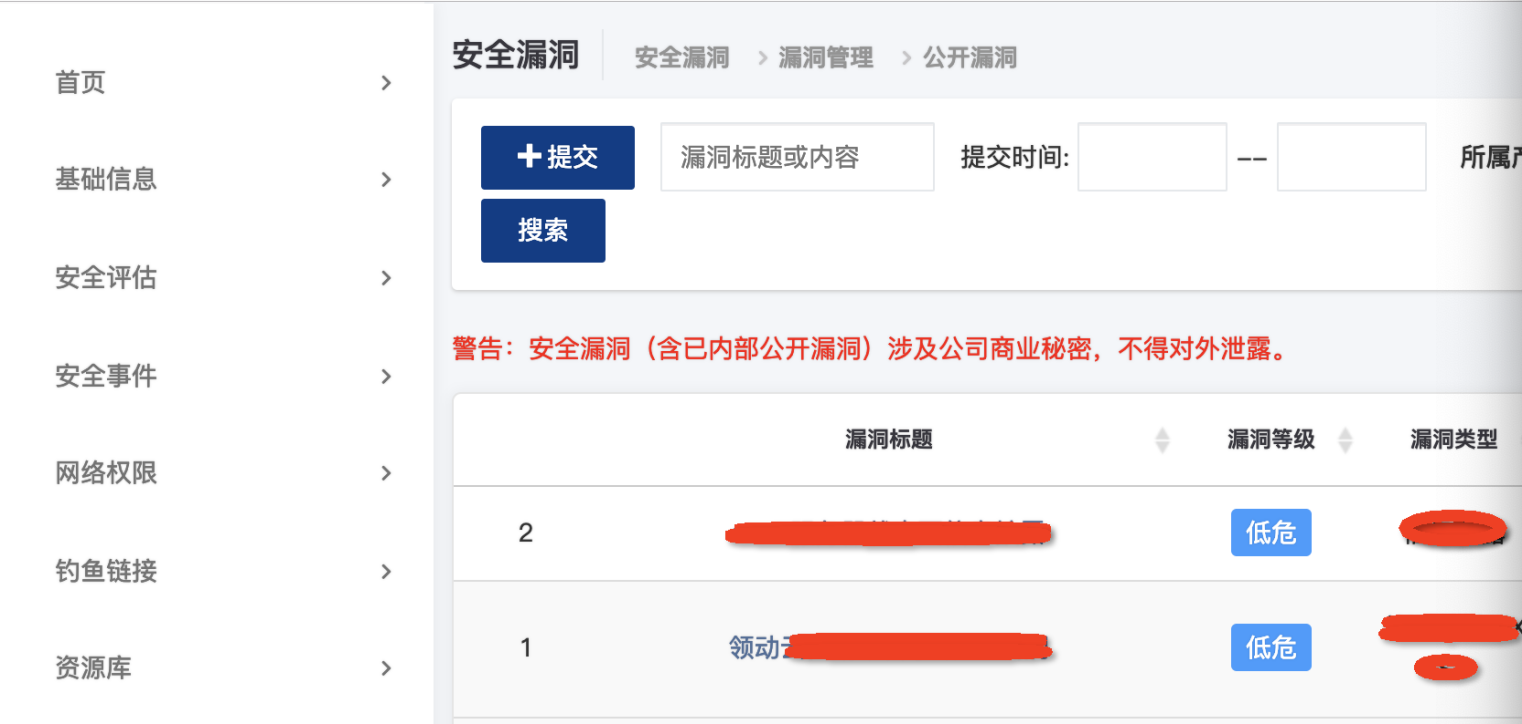
Task: Click the plus icon on the 提交 button
Action: point(533,157)
